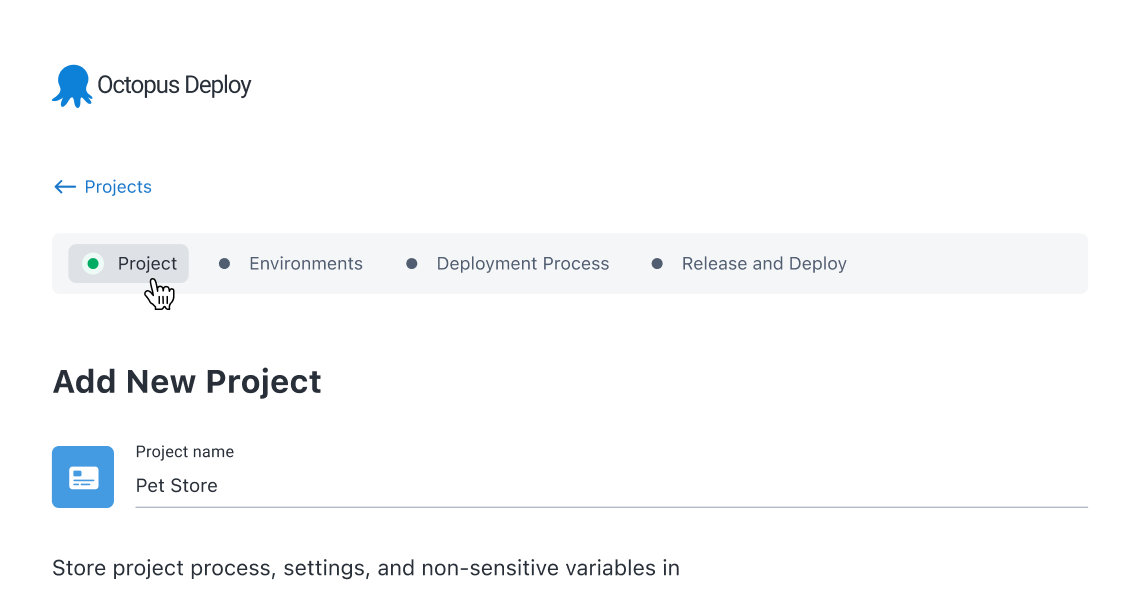Go to the Release and Deploy step
1140x600 pixels.
click(764, 264)
